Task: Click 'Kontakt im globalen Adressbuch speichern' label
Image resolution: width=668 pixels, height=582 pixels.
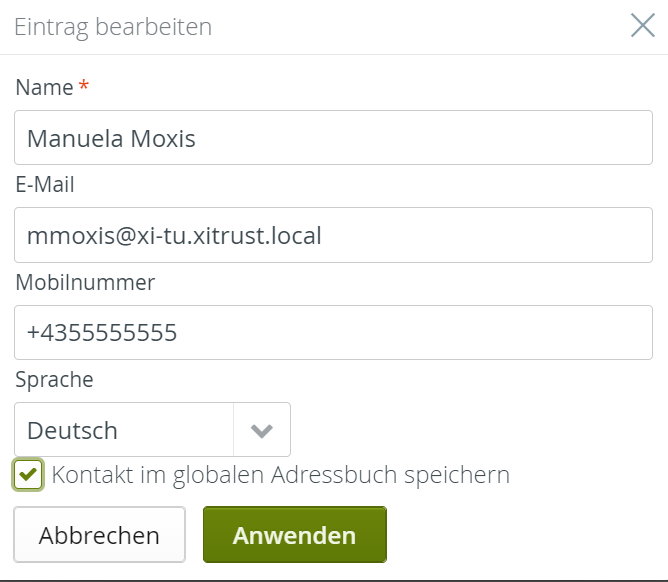Action: [x=281, y=475]
